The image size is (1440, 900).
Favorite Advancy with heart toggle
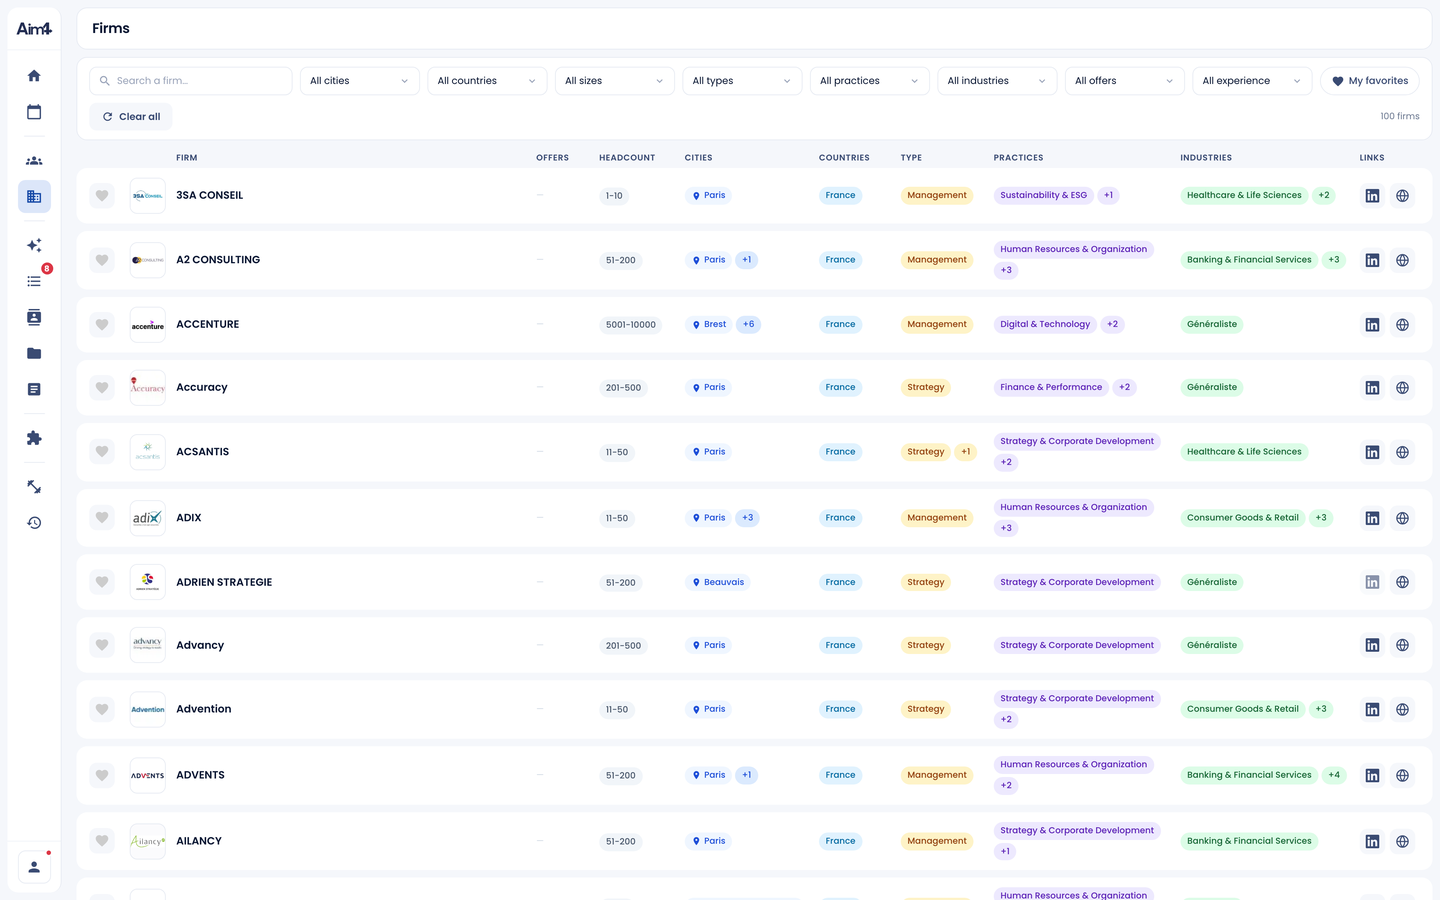pos(102,645)
